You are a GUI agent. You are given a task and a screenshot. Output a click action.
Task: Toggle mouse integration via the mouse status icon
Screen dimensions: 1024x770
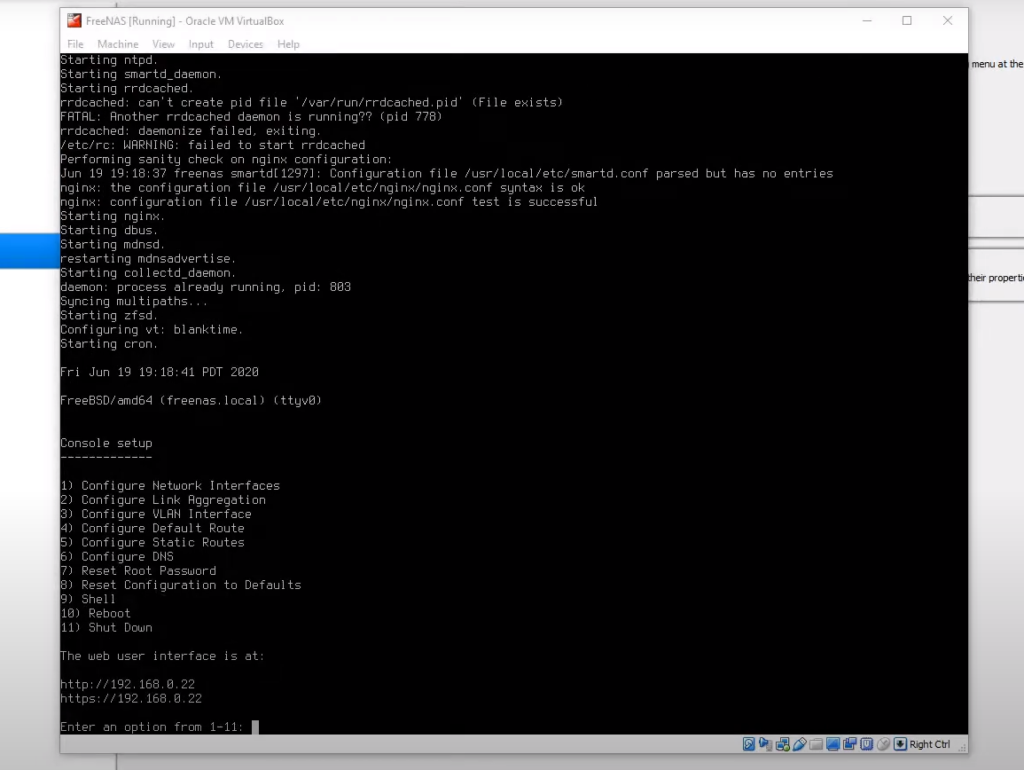883,744
